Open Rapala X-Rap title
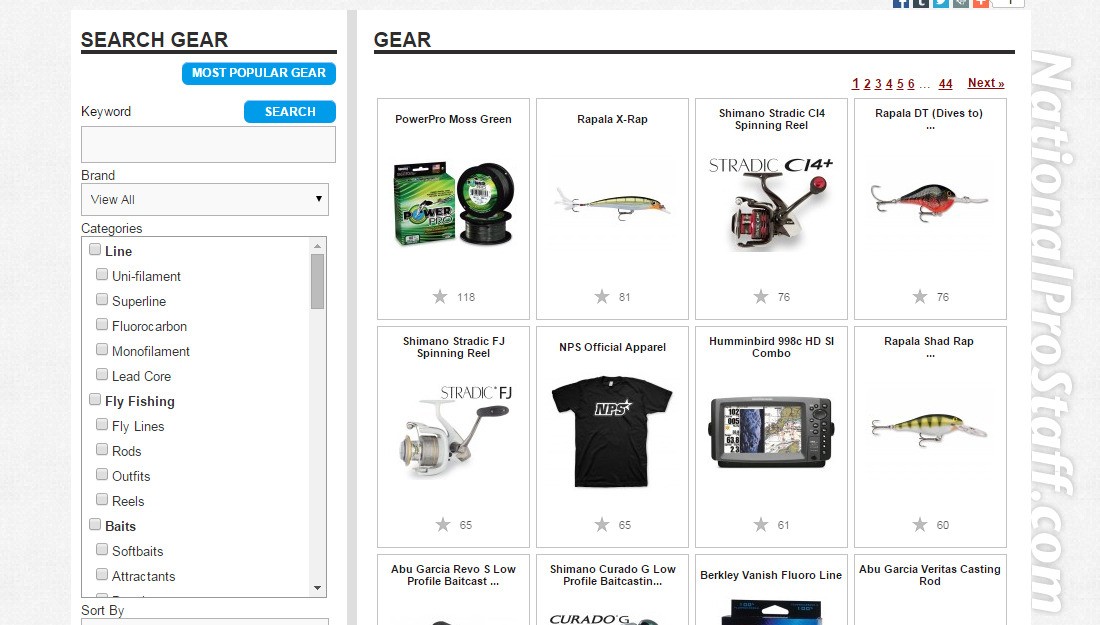 pos(612,119)
